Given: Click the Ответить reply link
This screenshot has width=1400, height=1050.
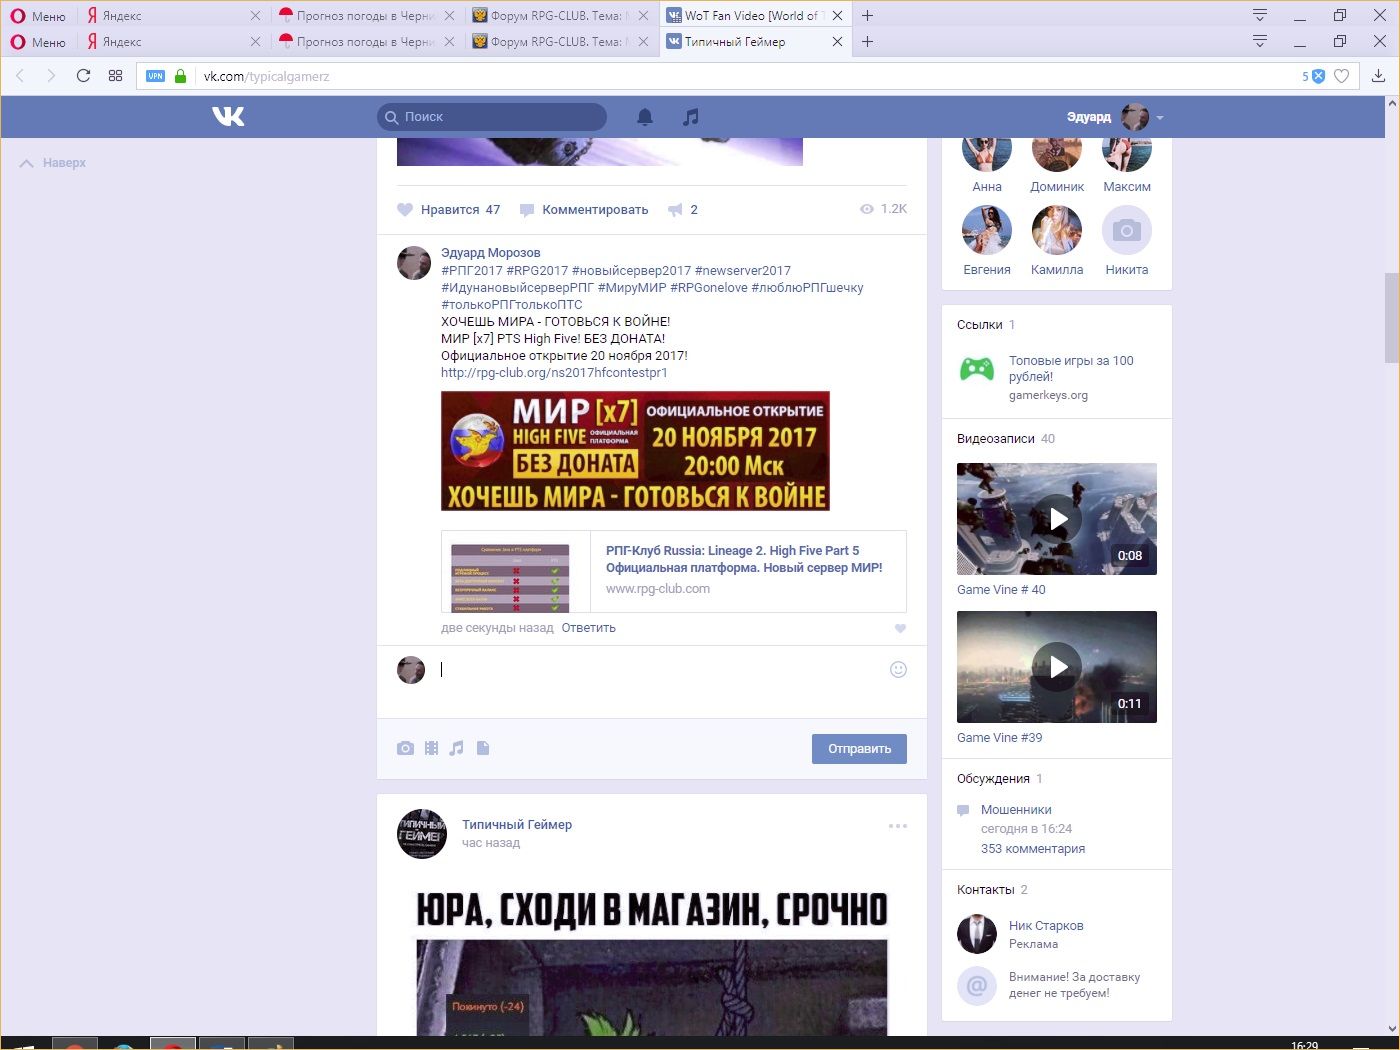Looking at the screenshot, I should [588, 628].
